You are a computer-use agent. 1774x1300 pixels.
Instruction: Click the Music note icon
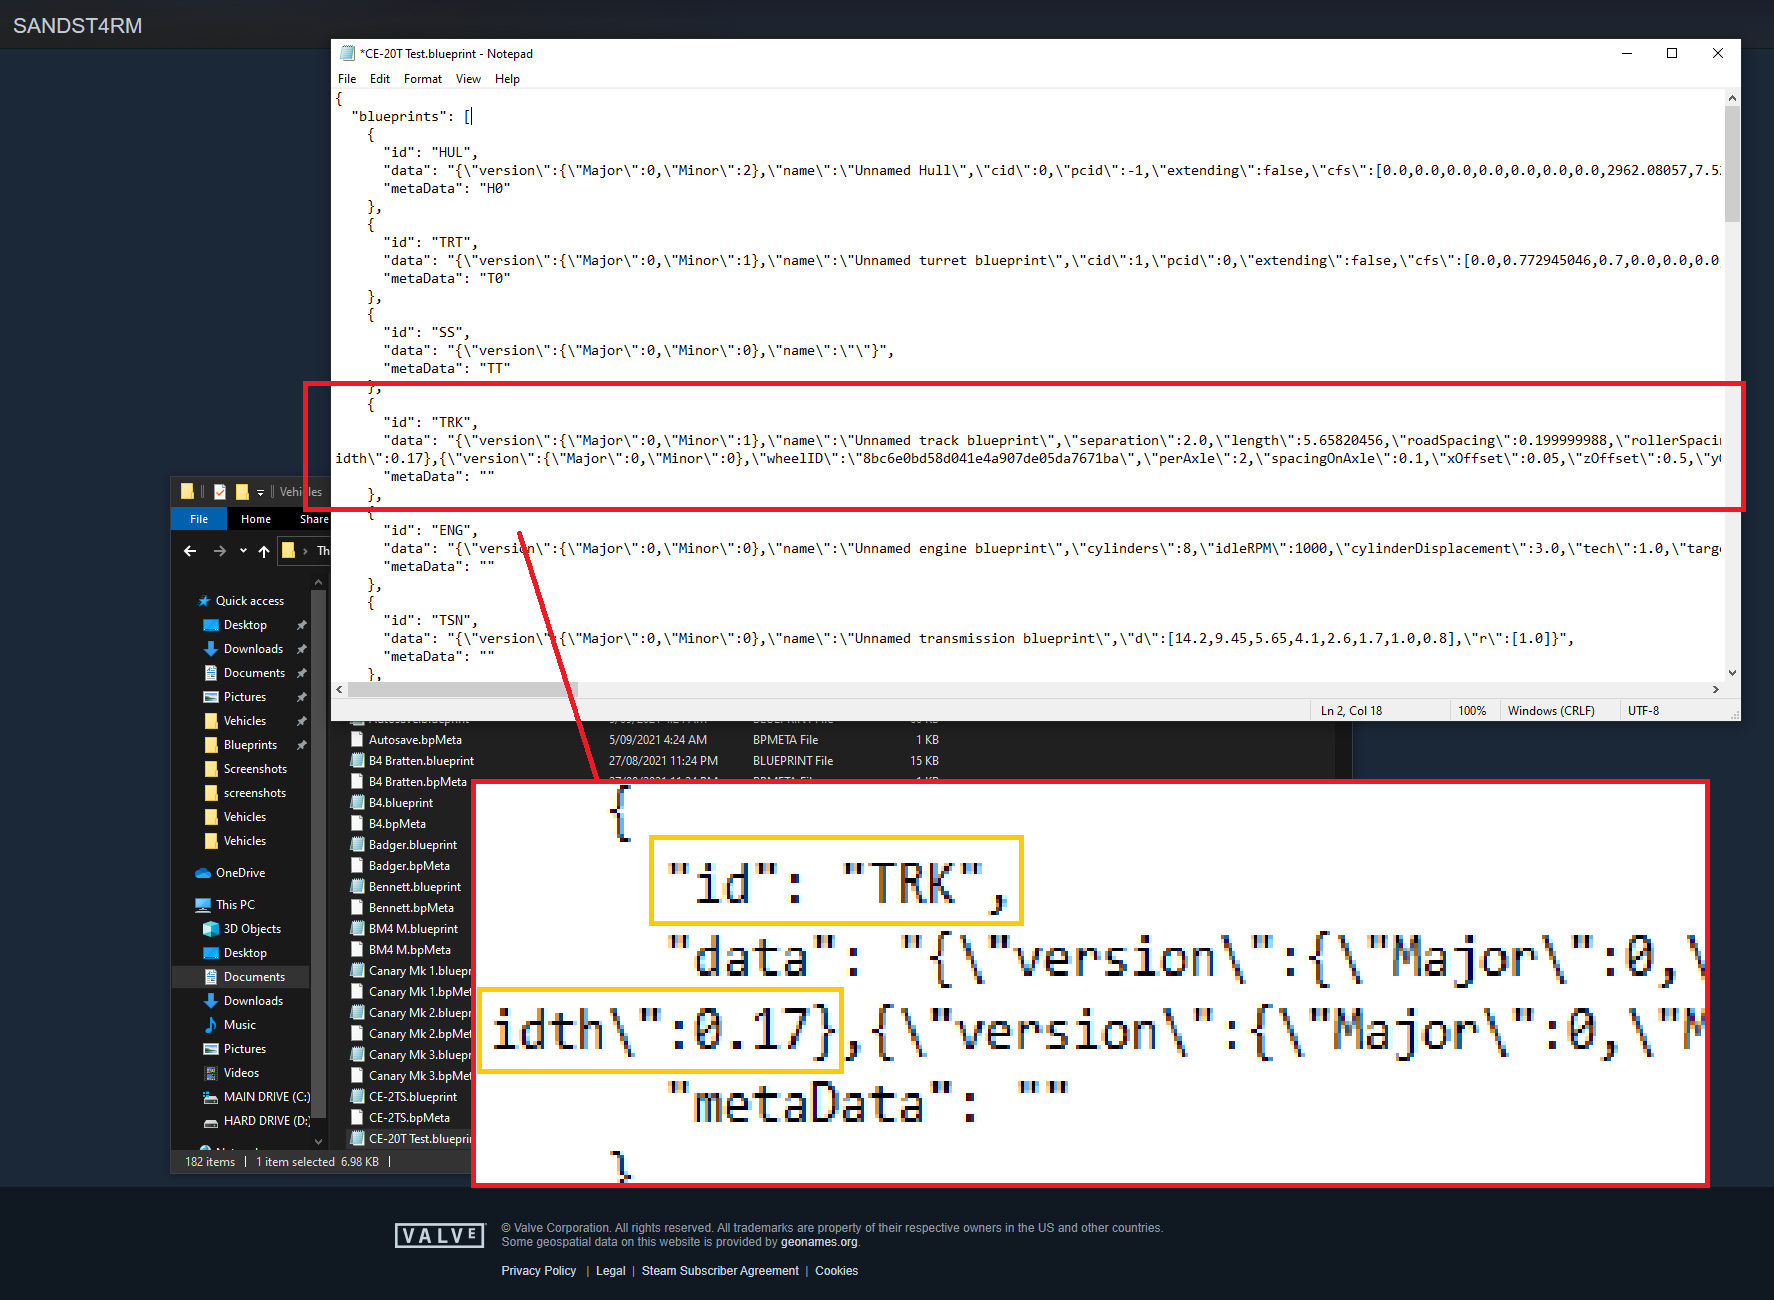pyautogui.click(x=211, y=1025)
